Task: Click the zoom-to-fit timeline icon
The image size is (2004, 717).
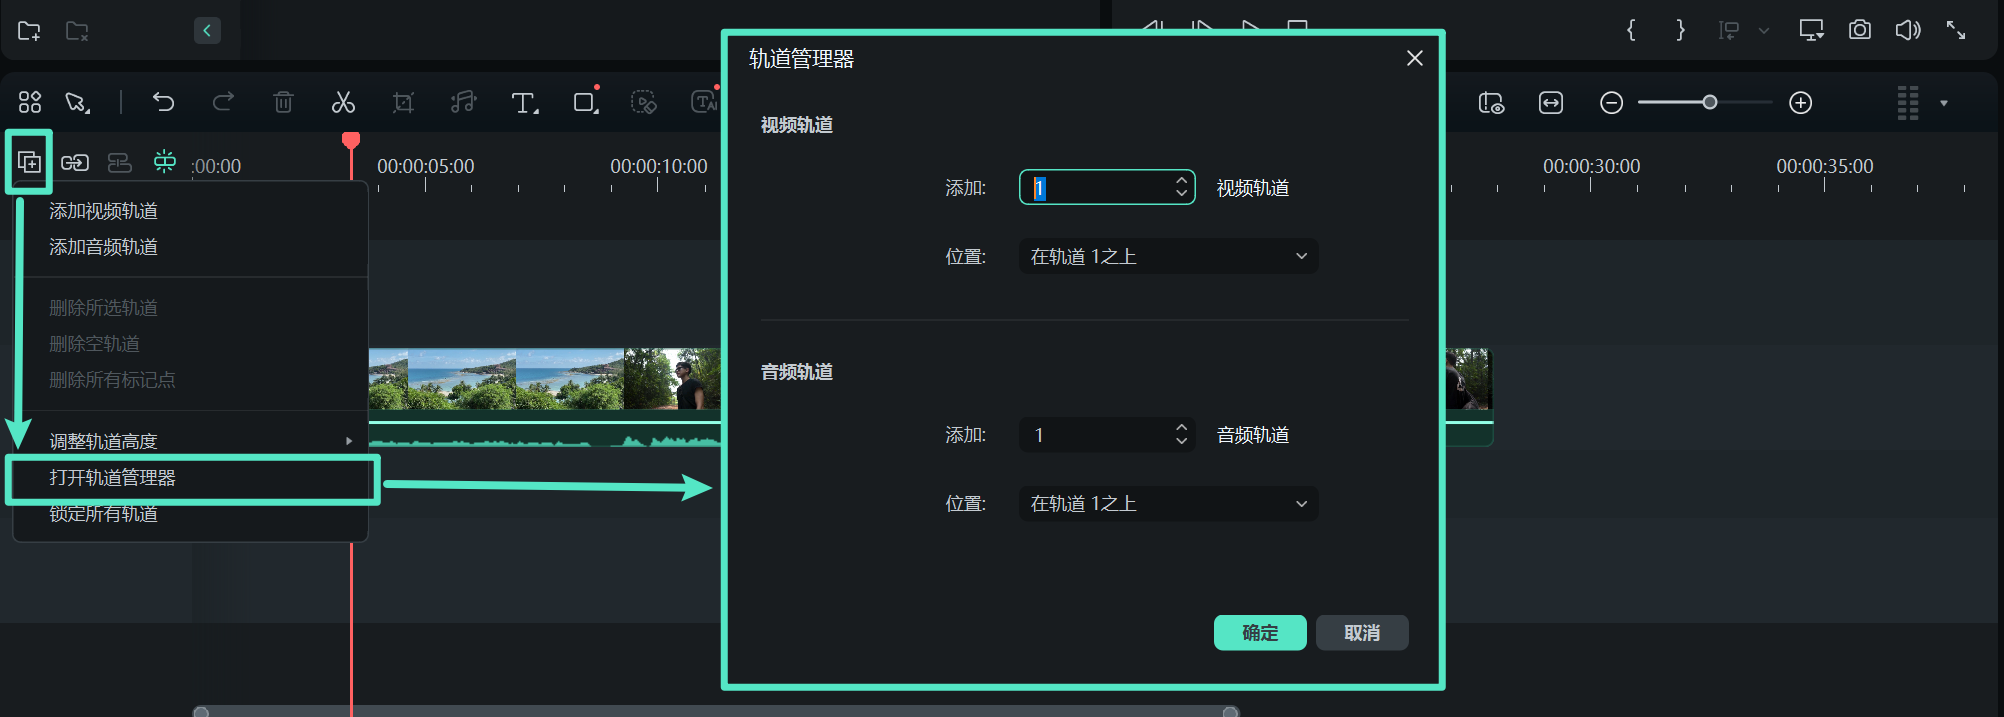Action: point(1551,102)
